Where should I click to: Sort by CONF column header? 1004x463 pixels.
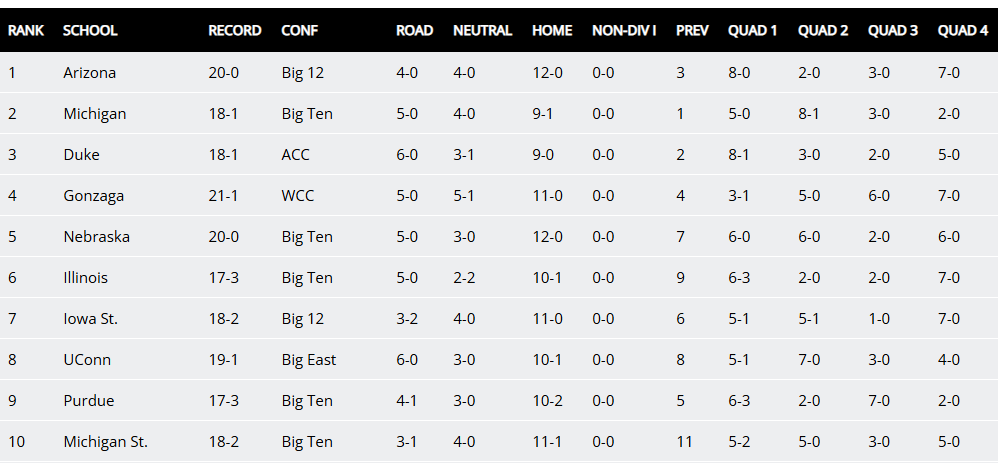(x=300, y=31)
